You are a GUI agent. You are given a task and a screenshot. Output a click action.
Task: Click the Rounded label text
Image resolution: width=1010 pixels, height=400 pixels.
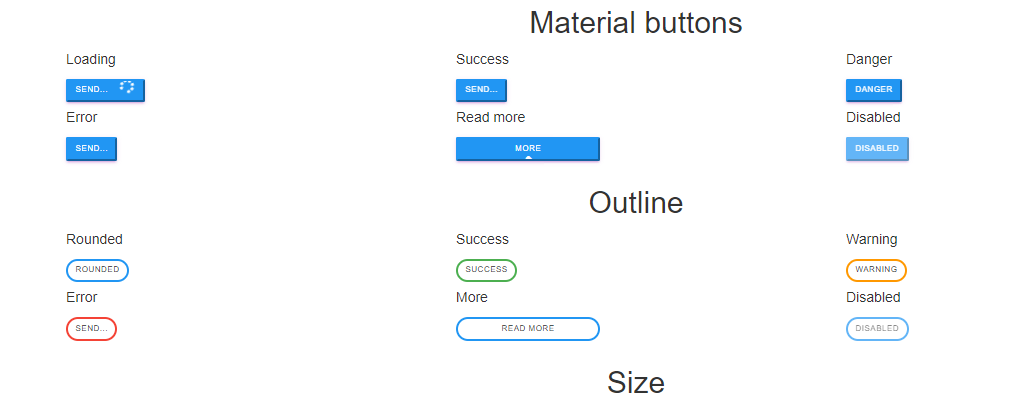pos(94,239)
